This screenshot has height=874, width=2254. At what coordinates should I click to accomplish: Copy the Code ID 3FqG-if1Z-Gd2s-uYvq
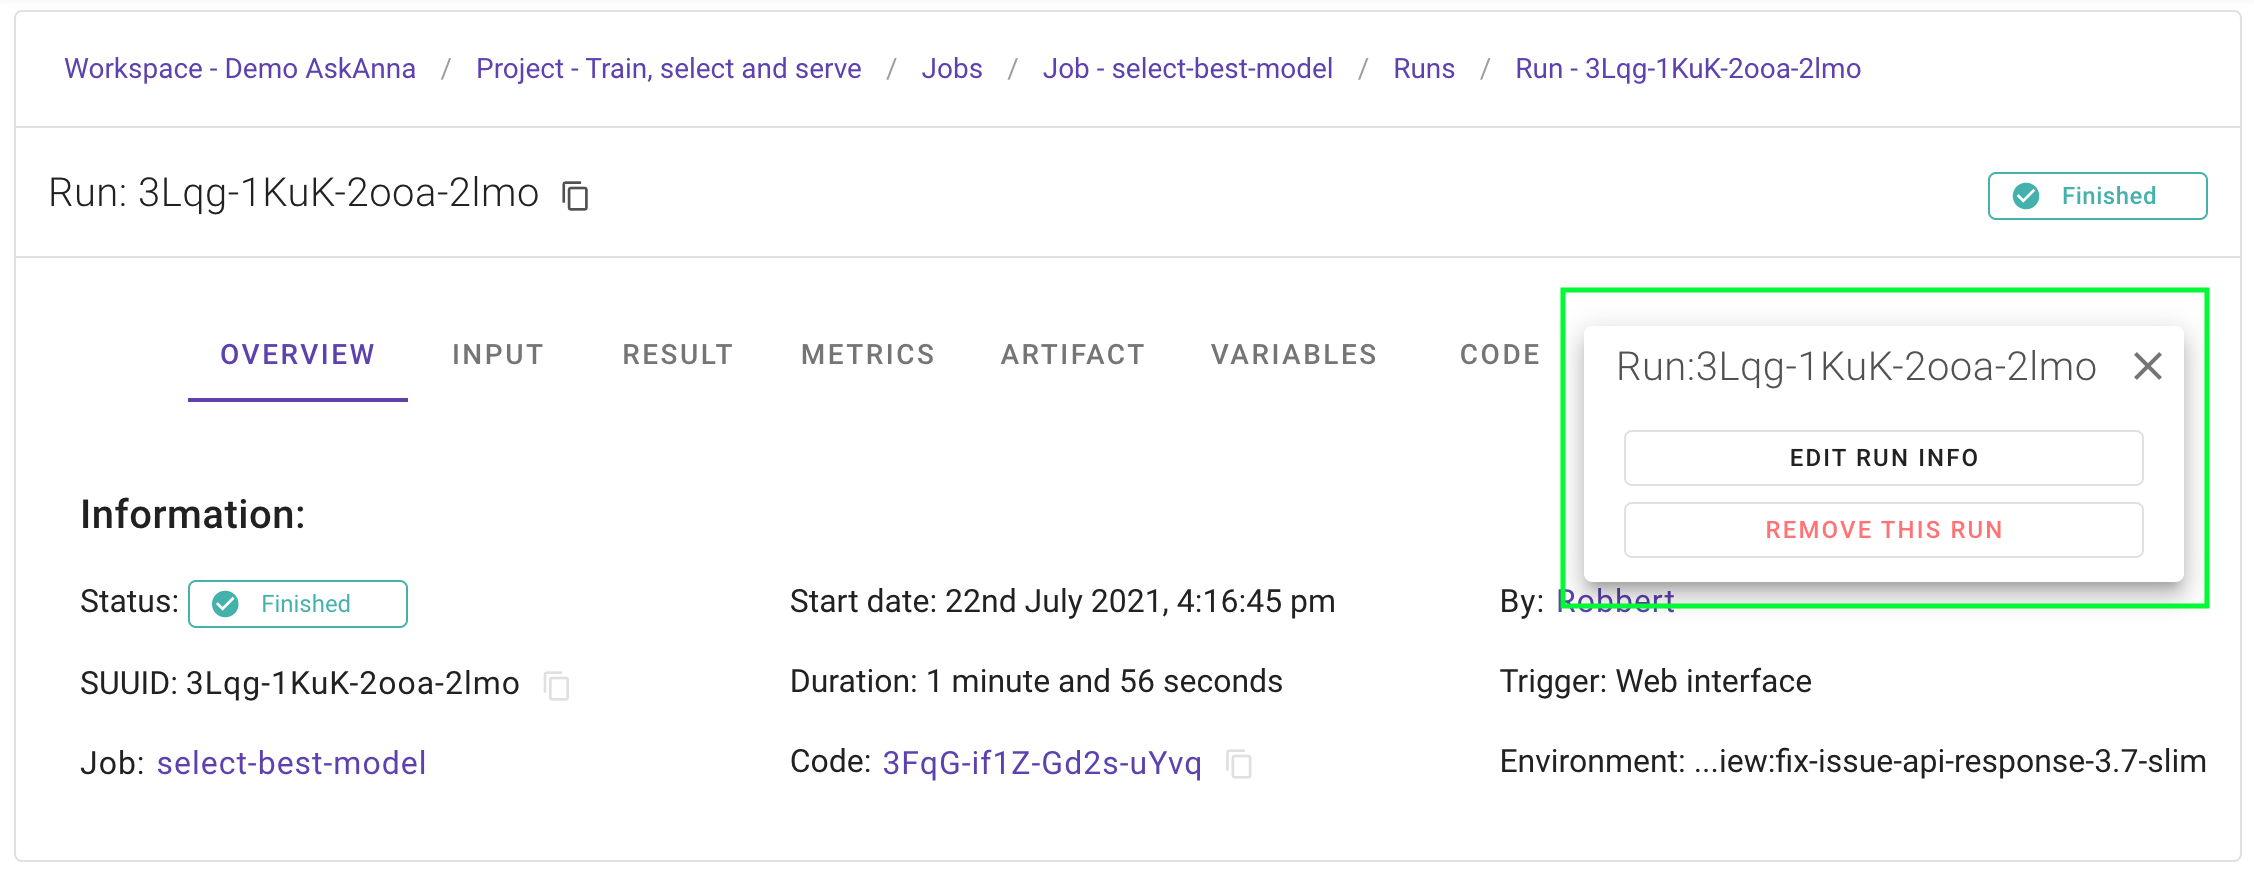(1239, 765)
